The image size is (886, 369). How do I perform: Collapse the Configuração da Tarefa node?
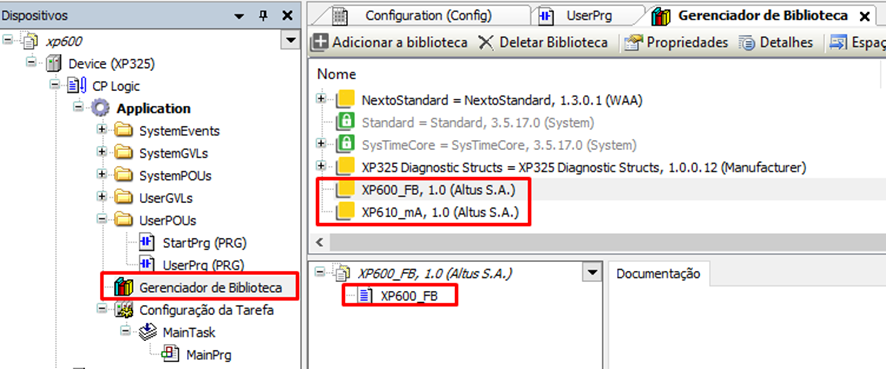click(x=102, y=308)
